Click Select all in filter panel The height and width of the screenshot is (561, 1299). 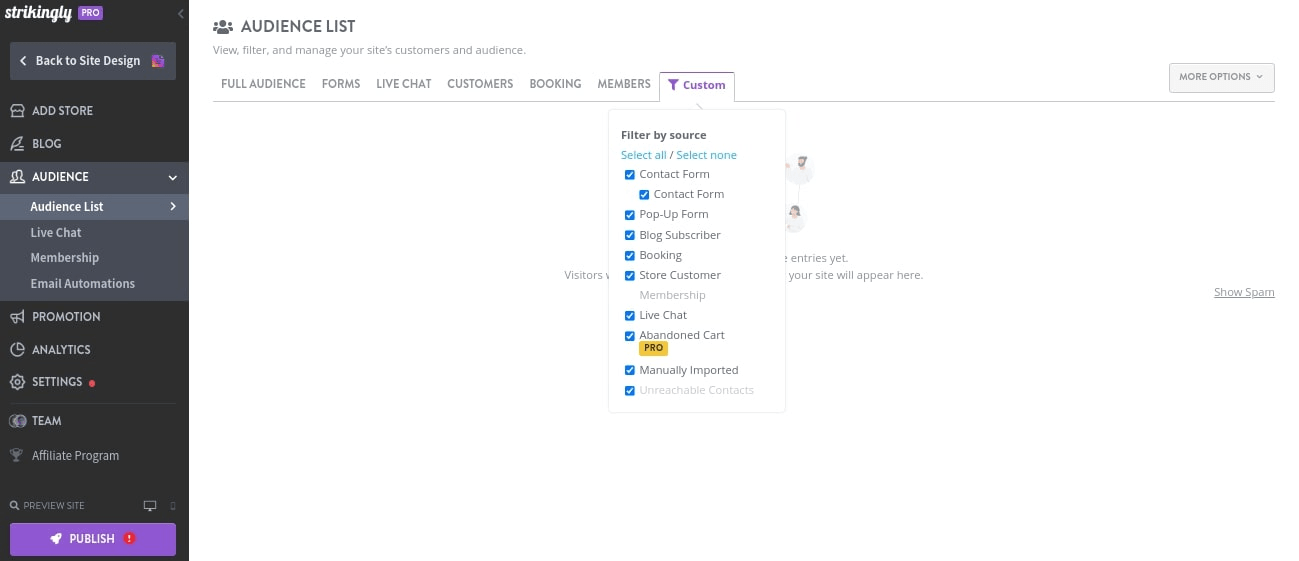643,155
